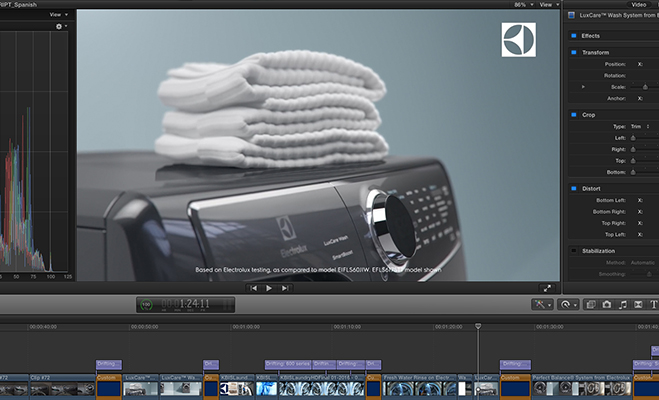This screenshot has width=659, height=400.
Task: Click the timecode display 1:24:11
Action: point(186,304)
